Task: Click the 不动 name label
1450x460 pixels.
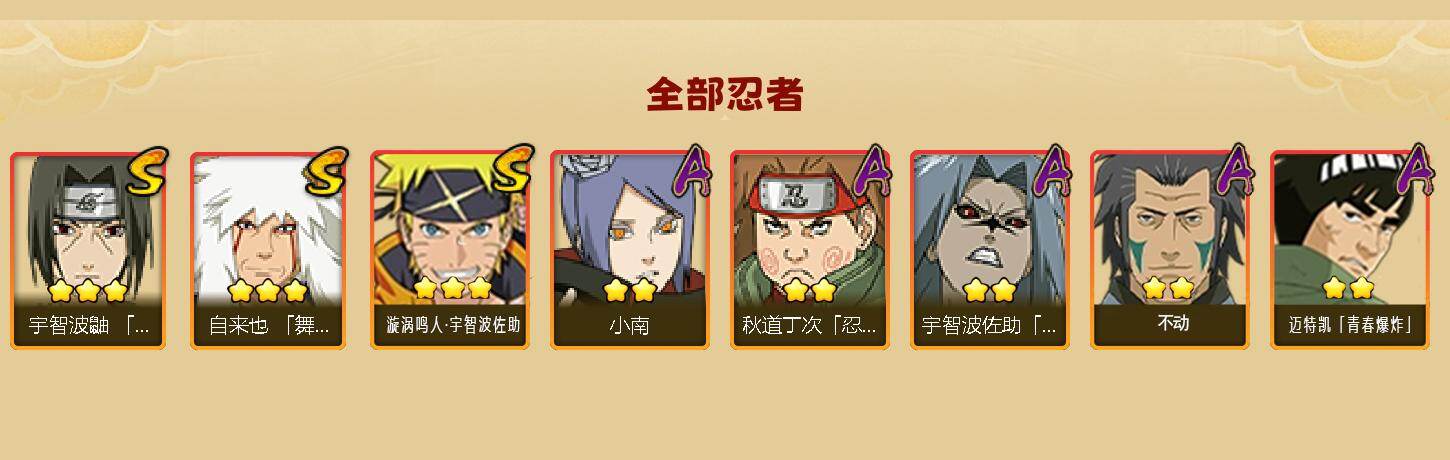Action: coord(1170,324)
